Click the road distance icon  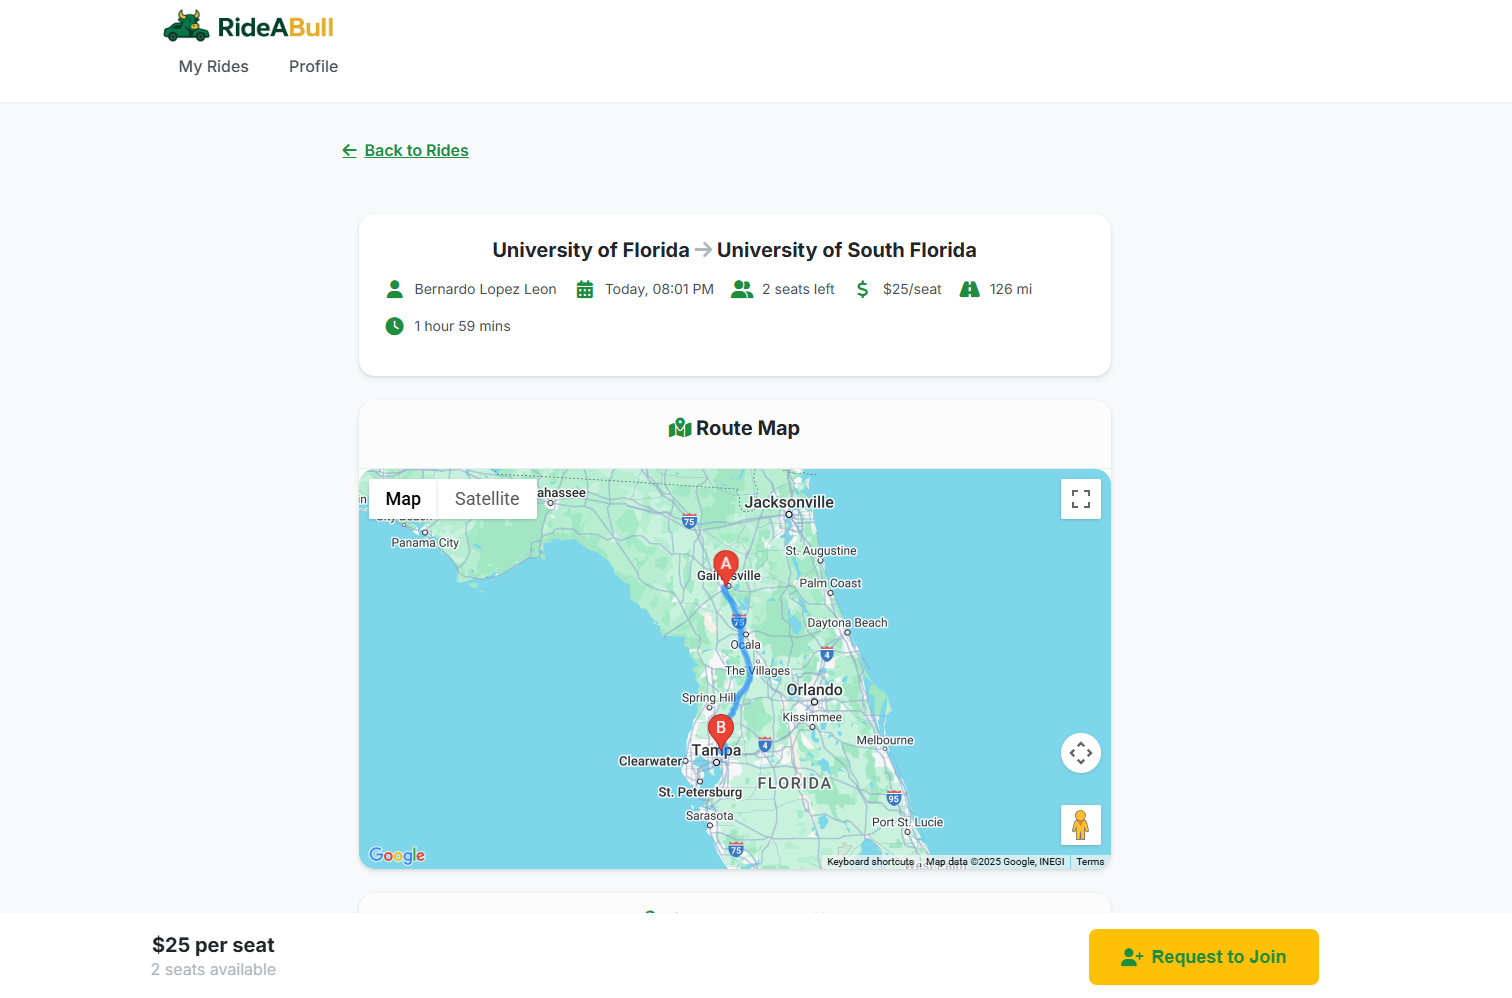(970, 289)
